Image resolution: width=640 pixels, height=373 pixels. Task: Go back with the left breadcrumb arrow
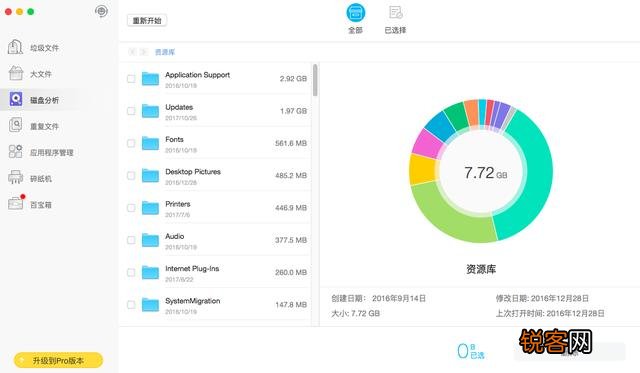(x=131, y=52)
